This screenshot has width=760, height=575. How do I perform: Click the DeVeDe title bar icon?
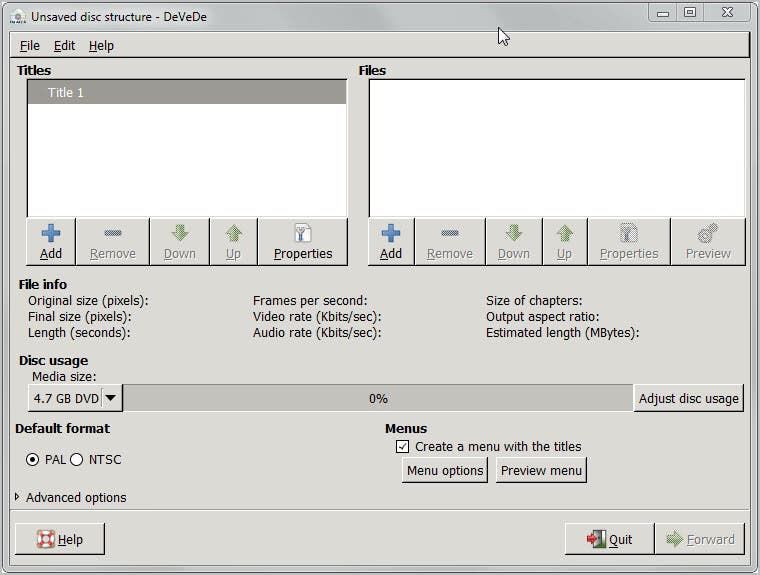(17, 17)
